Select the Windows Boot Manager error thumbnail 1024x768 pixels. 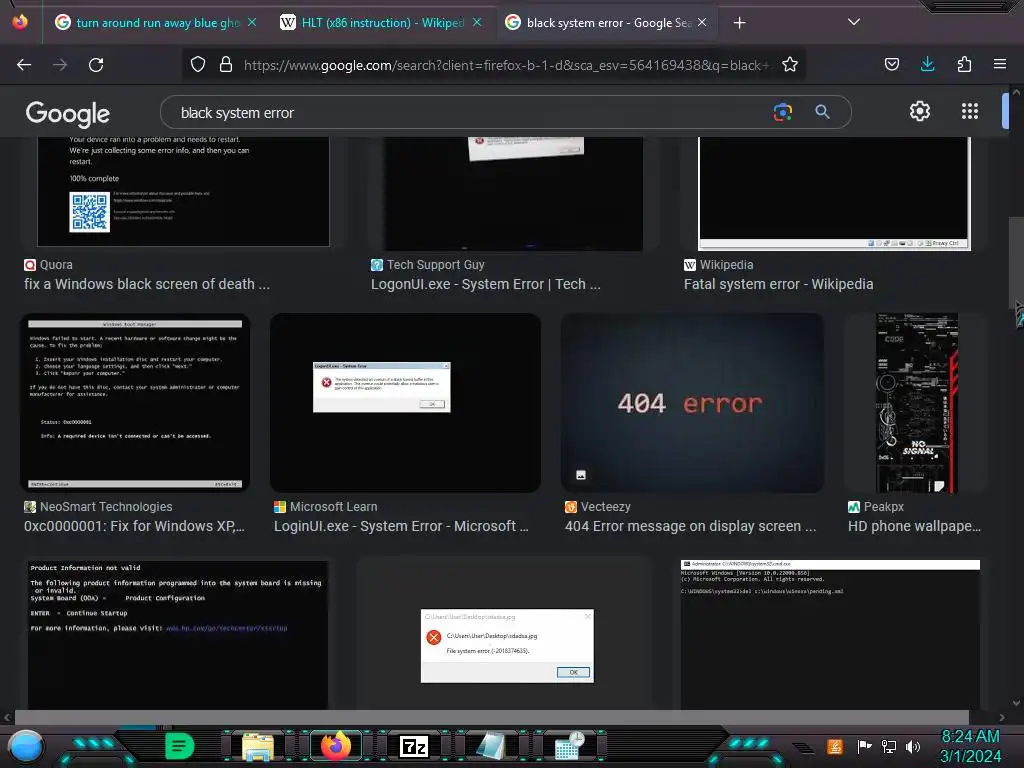[135, 403]
